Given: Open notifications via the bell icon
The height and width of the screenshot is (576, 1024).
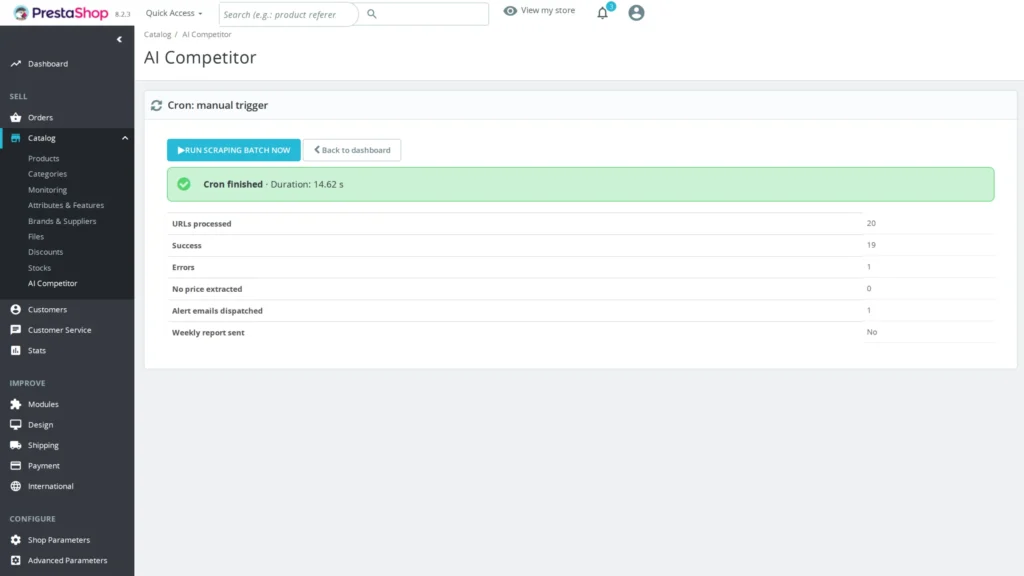Looking at the screenshot, I should click(603, 13).
